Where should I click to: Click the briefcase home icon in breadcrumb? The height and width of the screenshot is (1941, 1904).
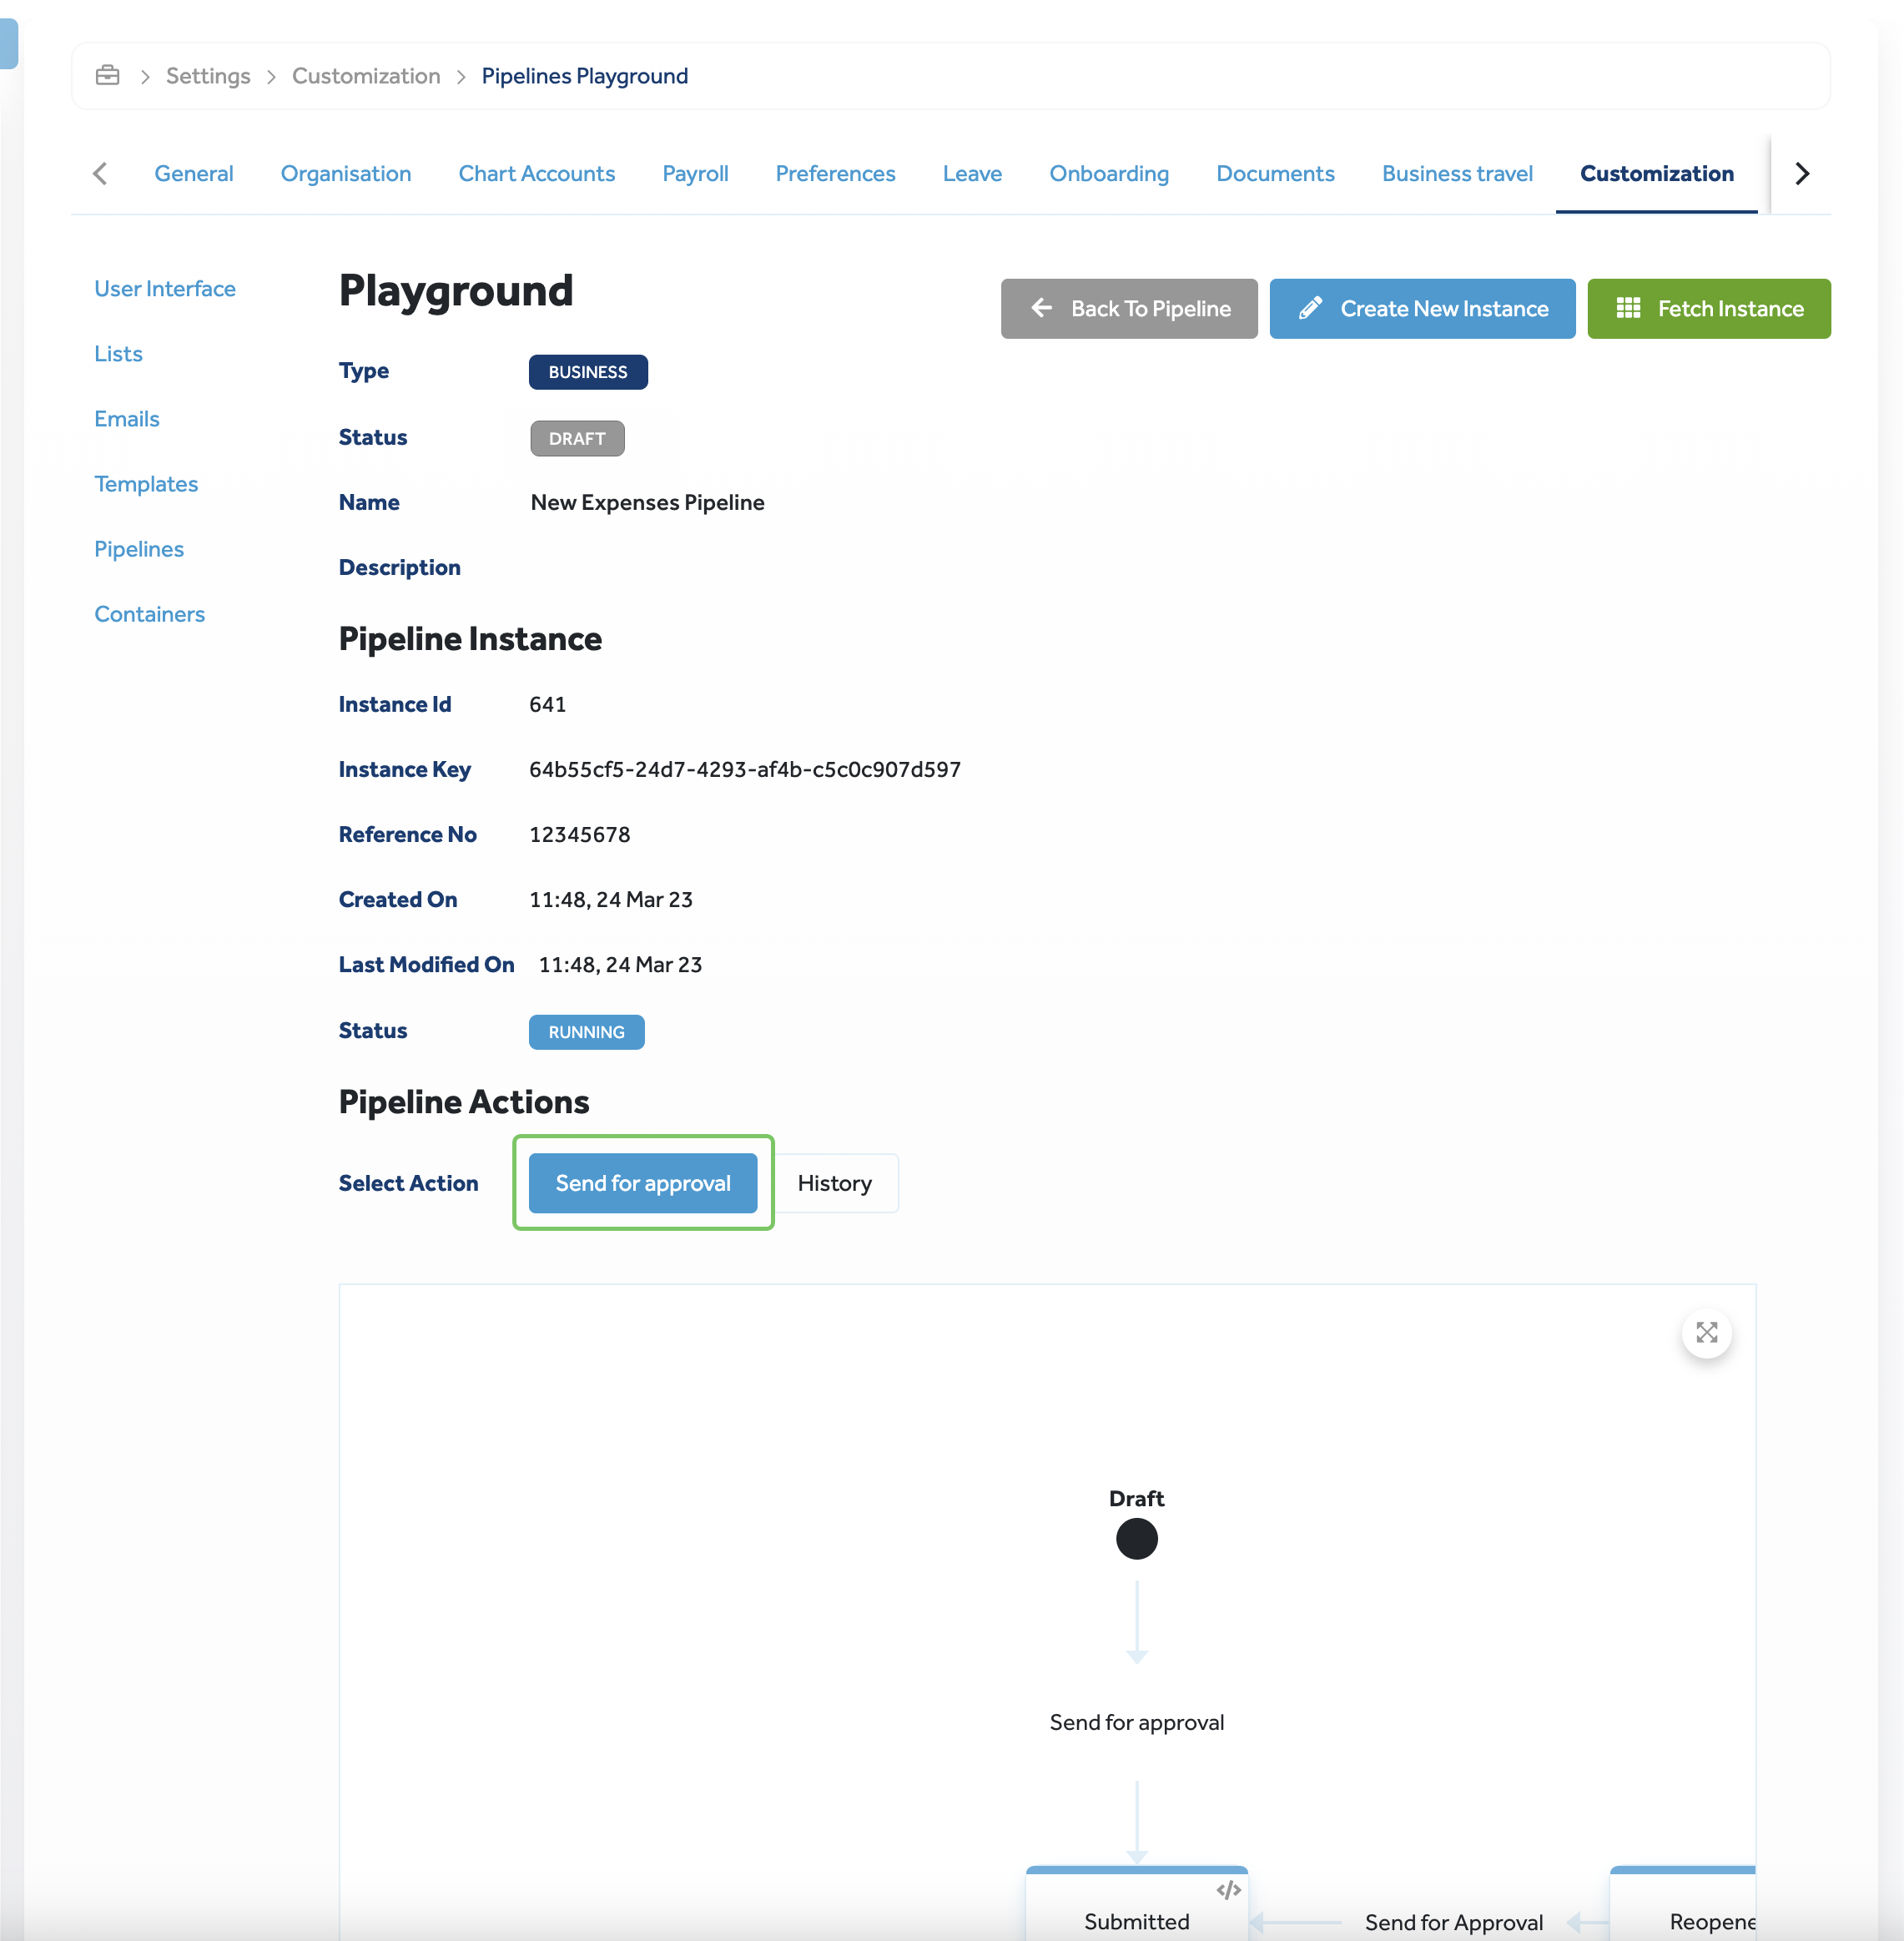pos(108,76)
